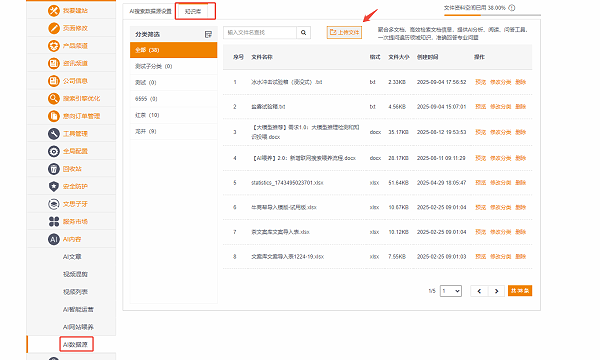Select the 红茶 (10) category
The image size is (600, 360).
[x=173, y=115]
